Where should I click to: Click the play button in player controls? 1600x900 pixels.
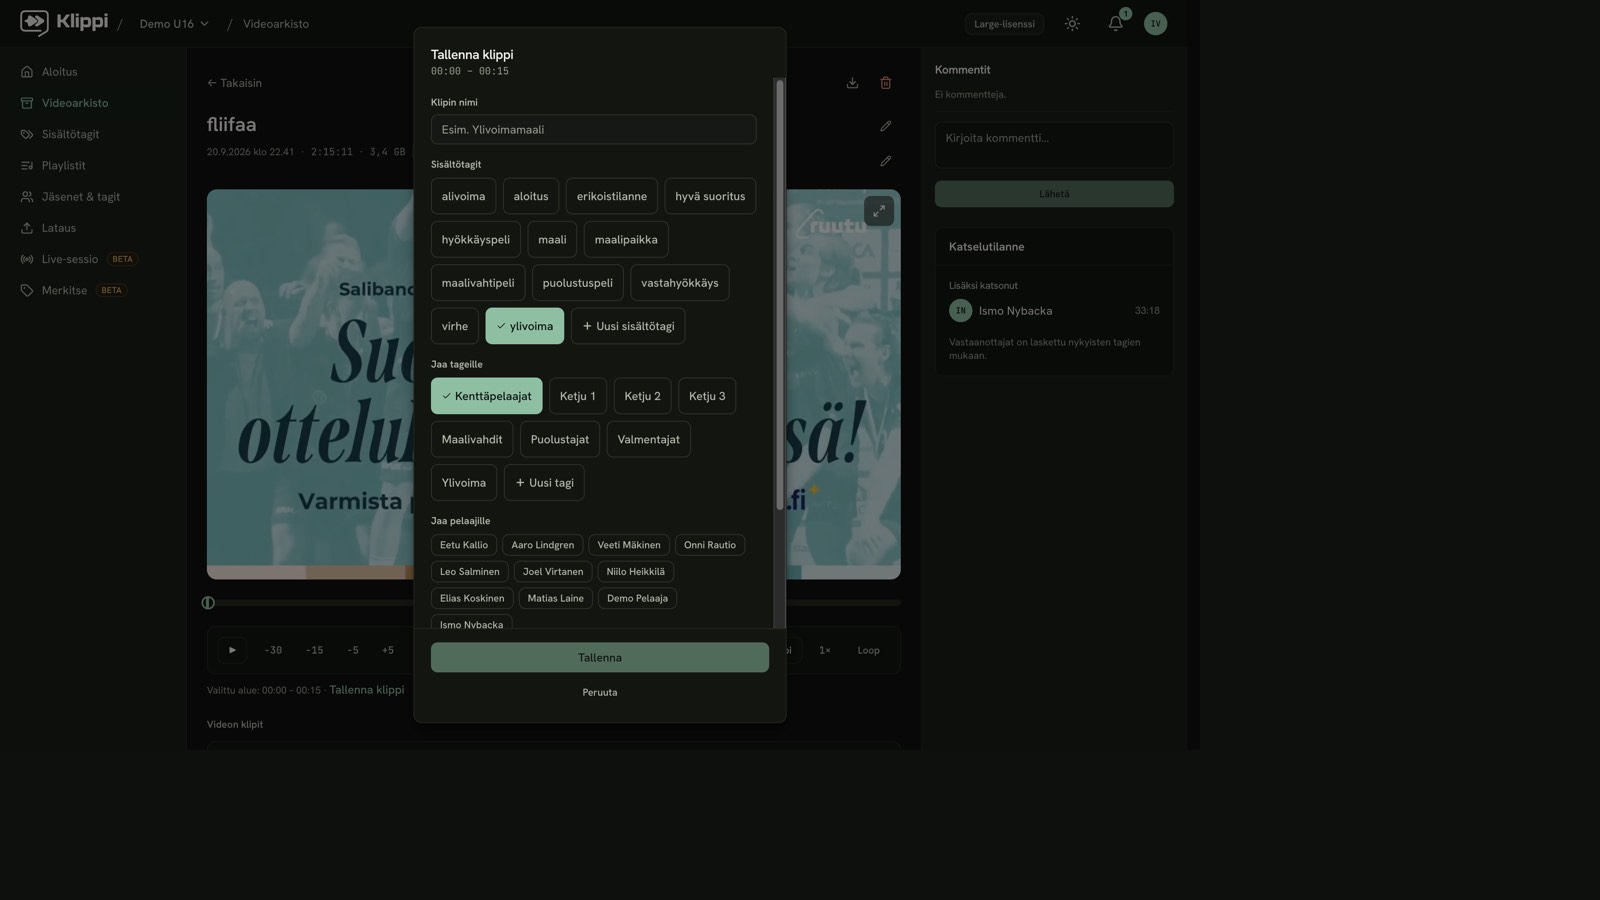[232, 650]
